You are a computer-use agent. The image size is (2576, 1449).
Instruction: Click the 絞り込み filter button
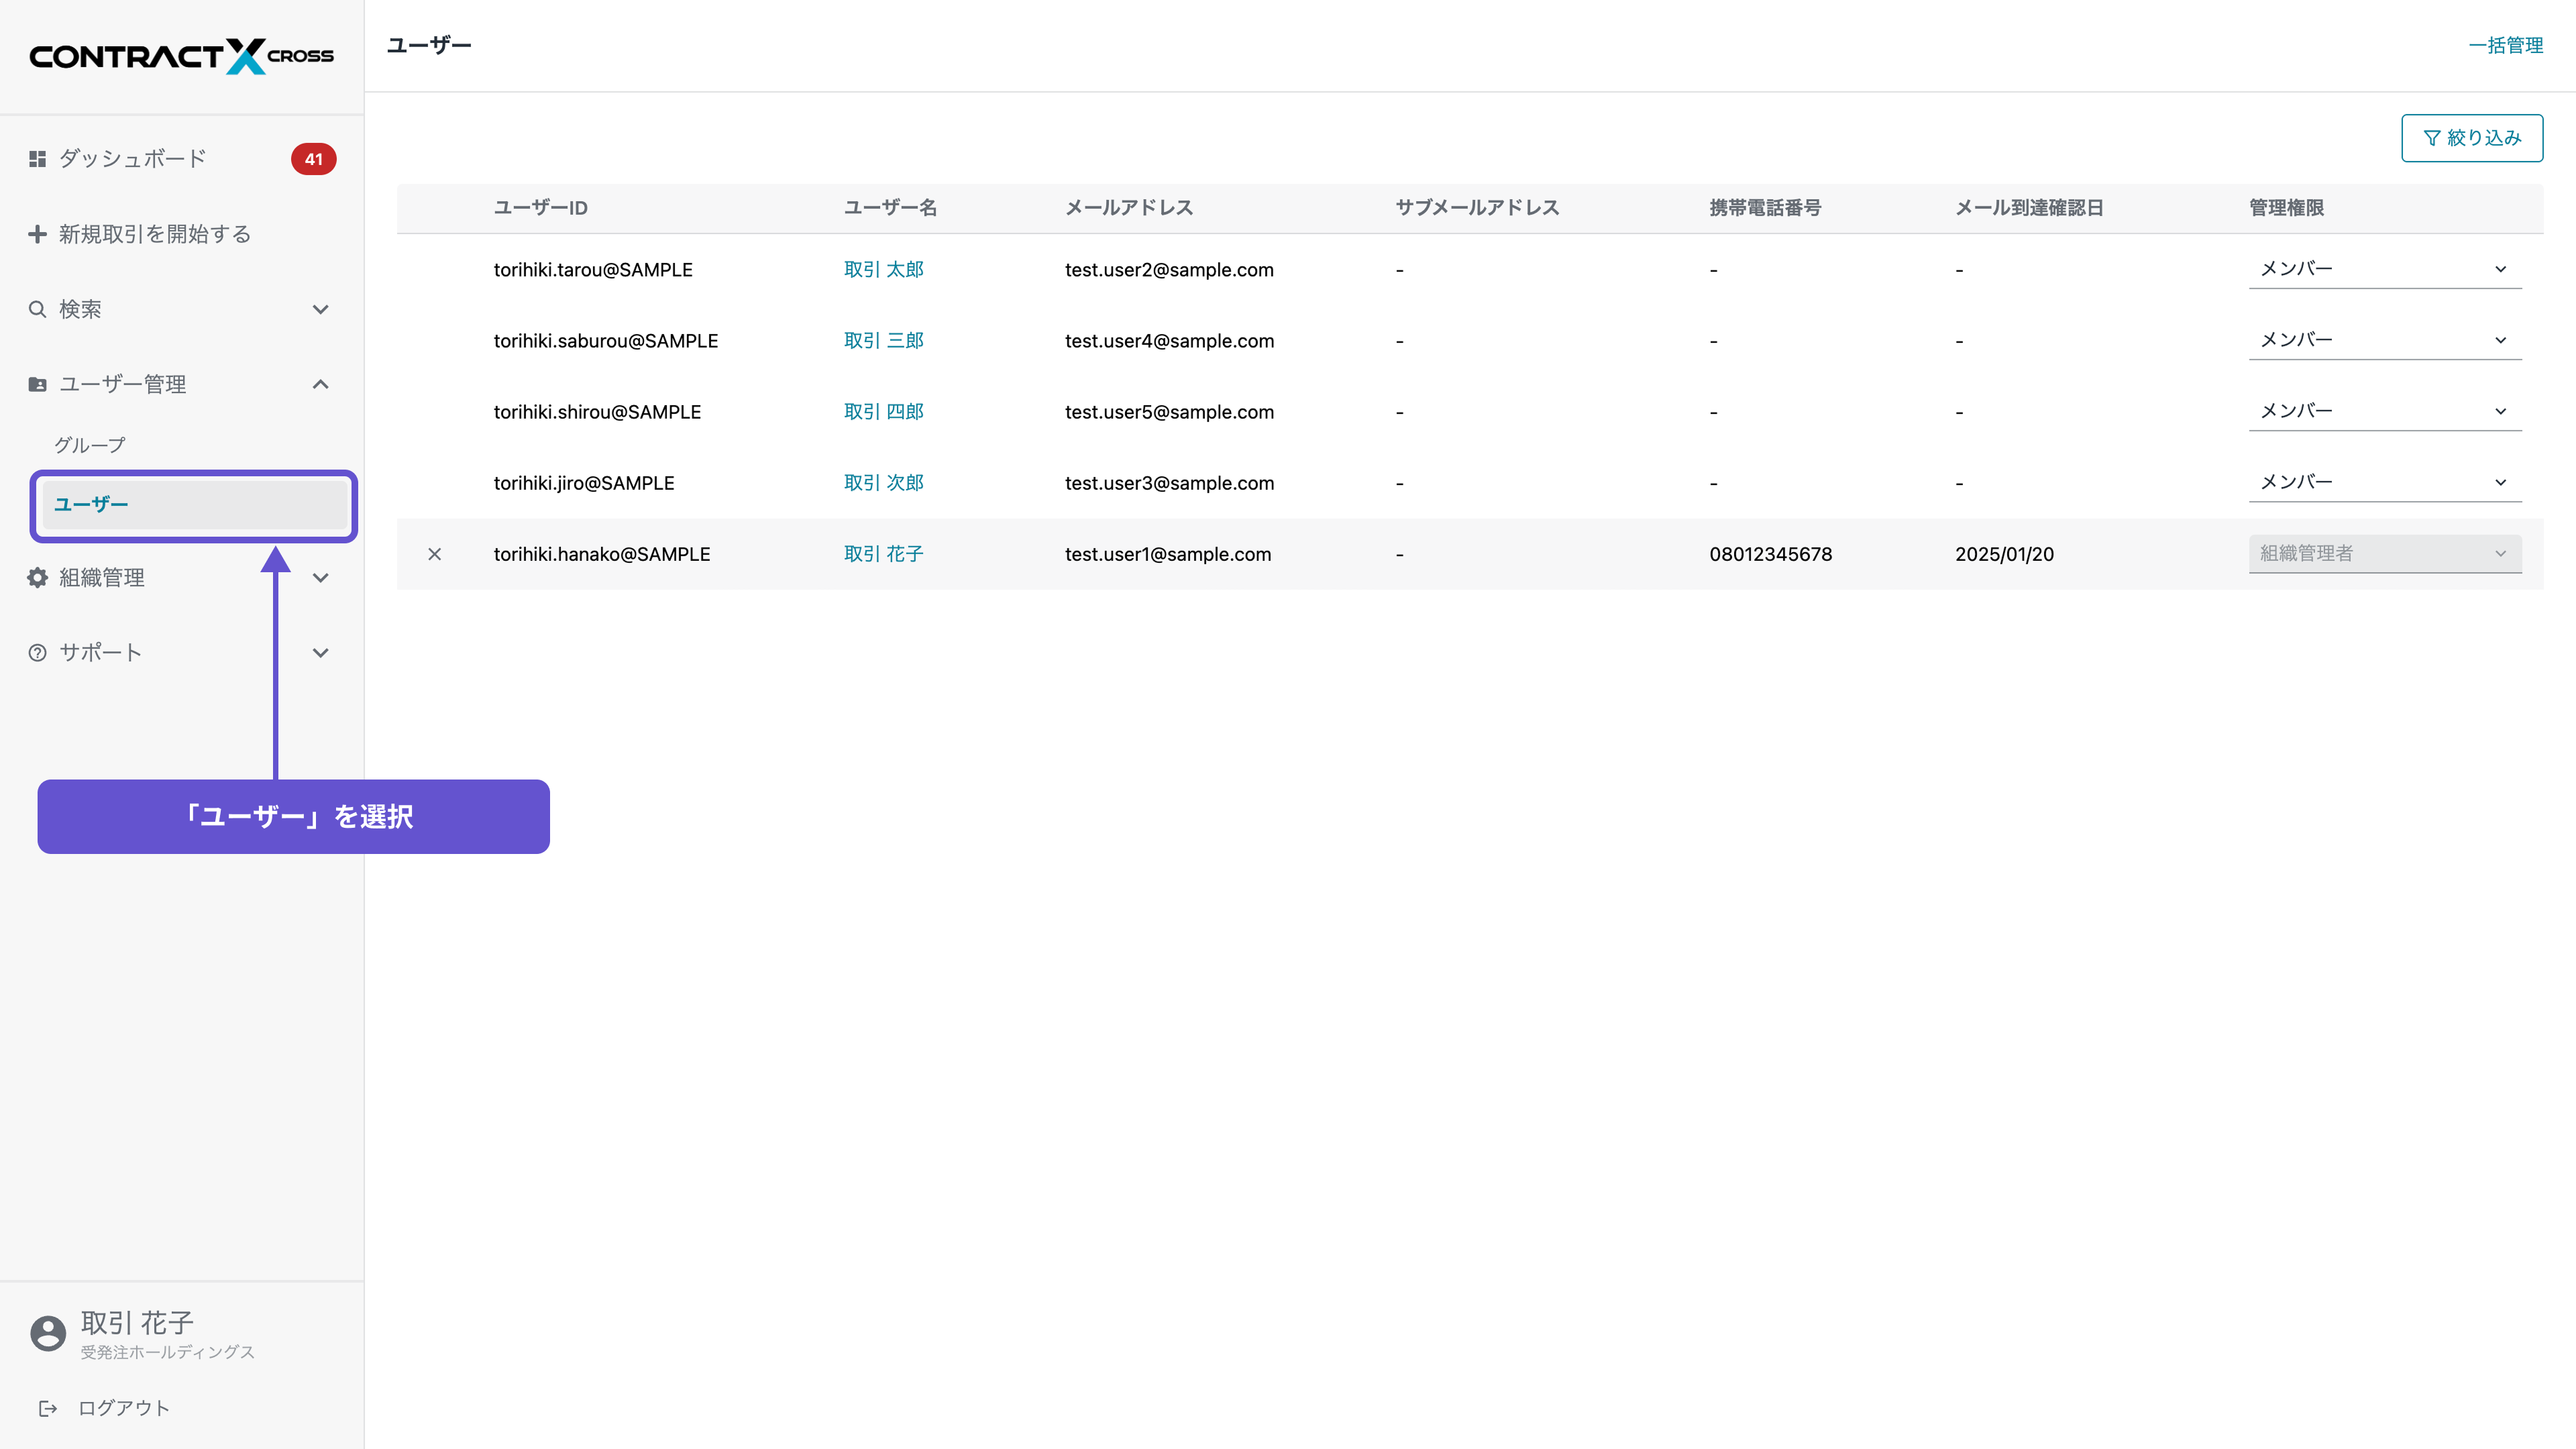(2471, 138)
